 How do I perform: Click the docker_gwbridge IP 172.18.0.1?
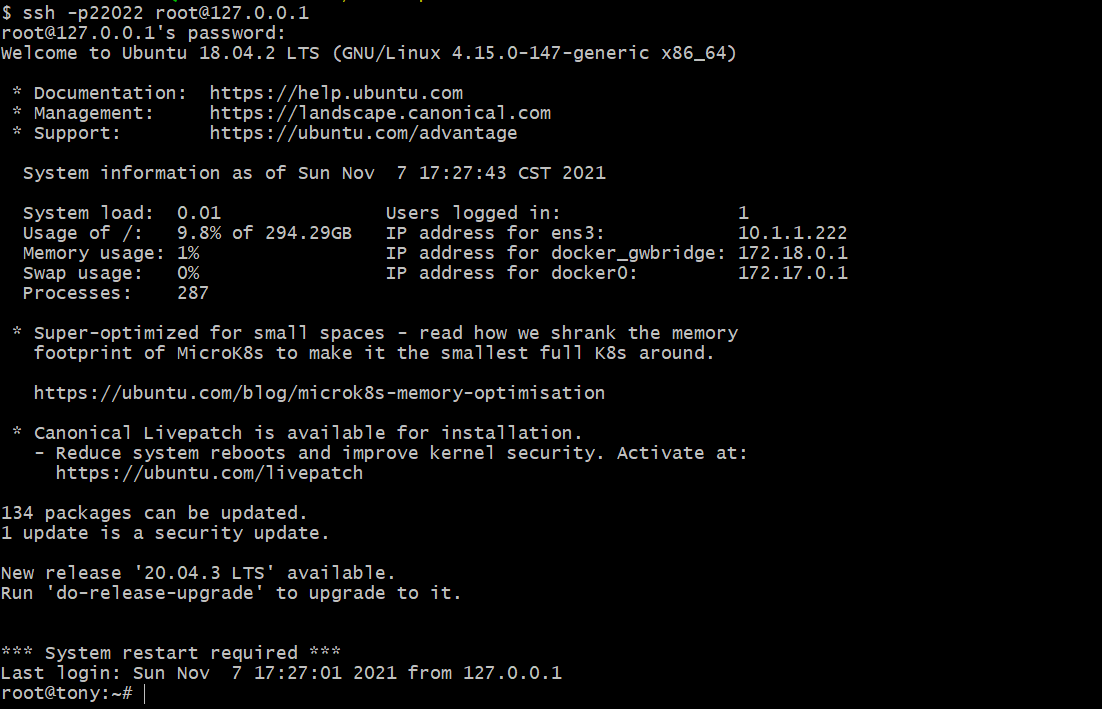[x=793, y=253]
